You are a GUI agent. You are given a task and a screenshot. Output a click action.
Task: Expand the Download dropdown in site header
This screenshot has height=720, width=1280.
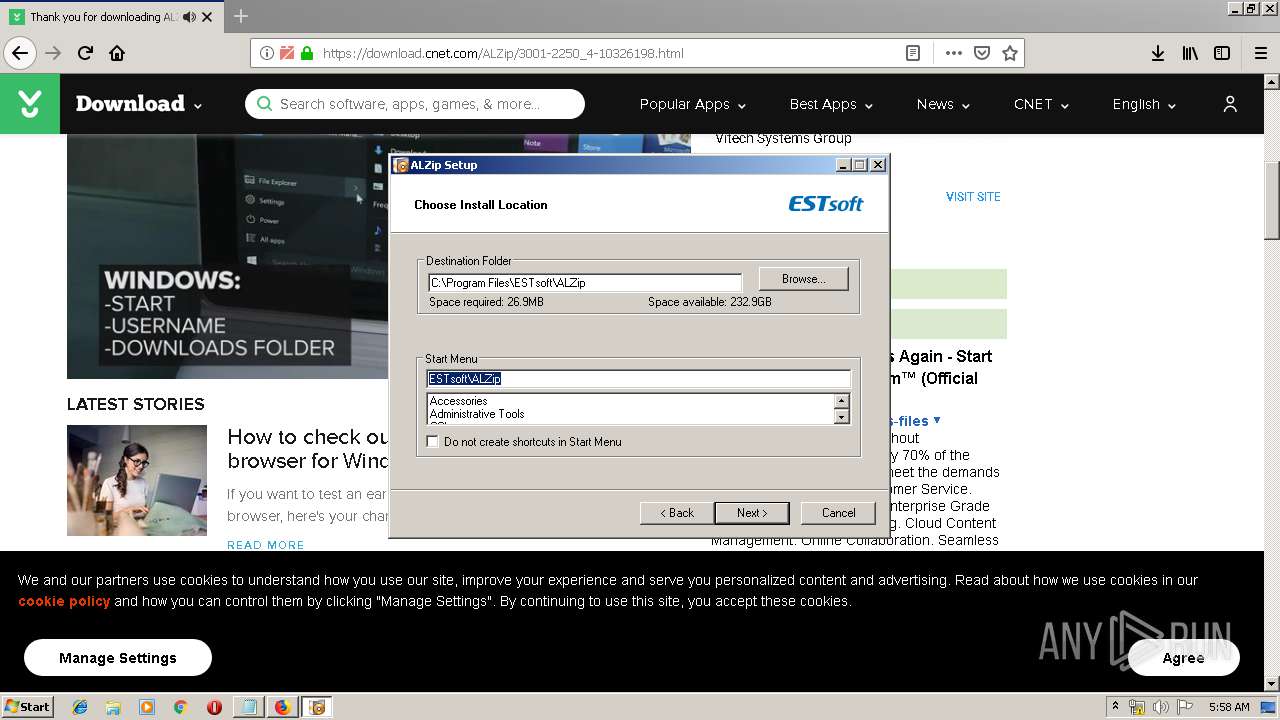pos(139,104)
